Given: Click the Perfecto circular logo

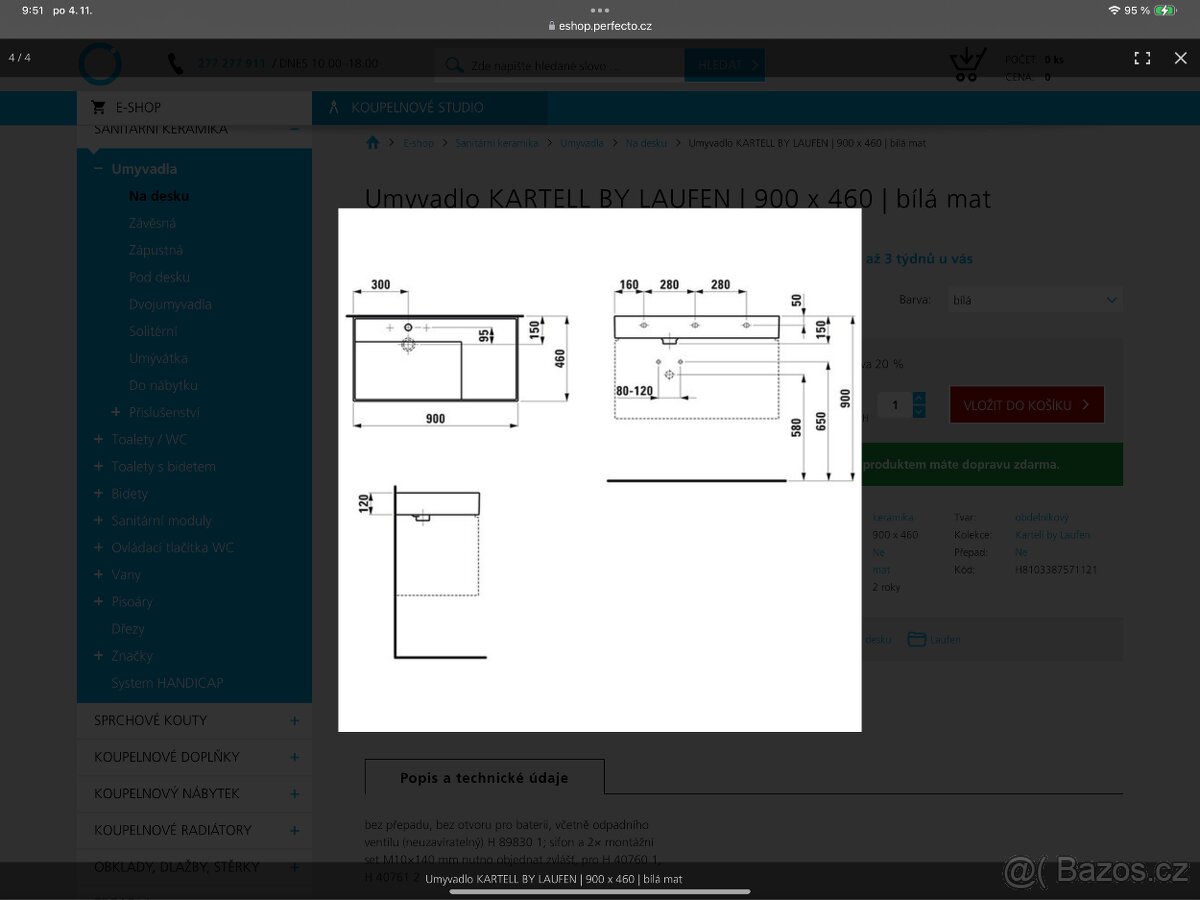Looking at the screenshot, I should coord(101,63).
